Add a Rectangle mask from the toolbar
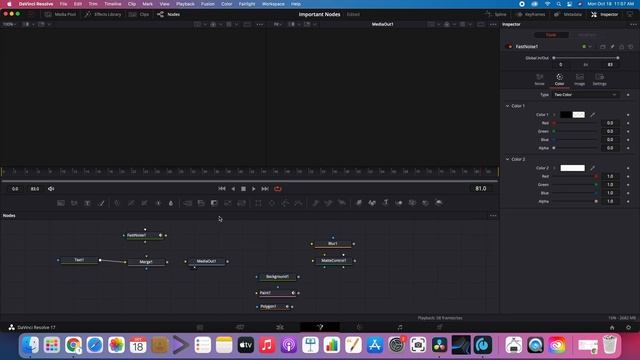 (x=258, y=203)
